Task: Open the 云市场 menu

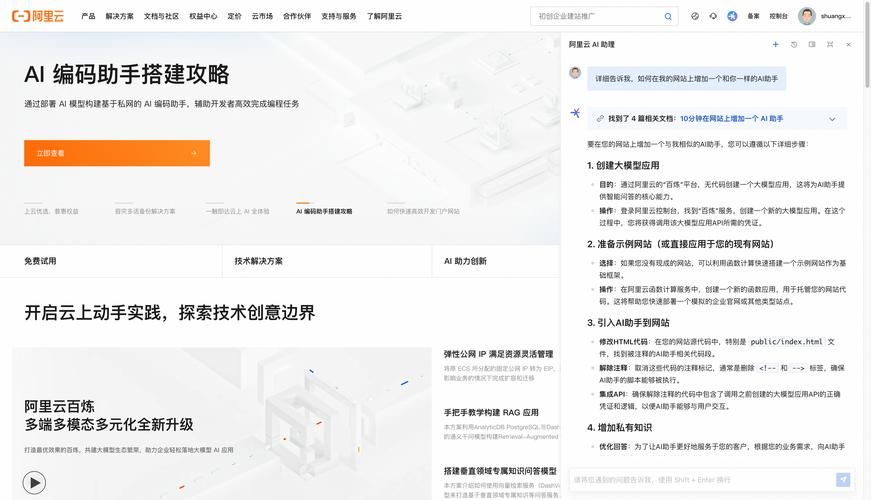Action: pyautogui.click(x=262, y=16)
